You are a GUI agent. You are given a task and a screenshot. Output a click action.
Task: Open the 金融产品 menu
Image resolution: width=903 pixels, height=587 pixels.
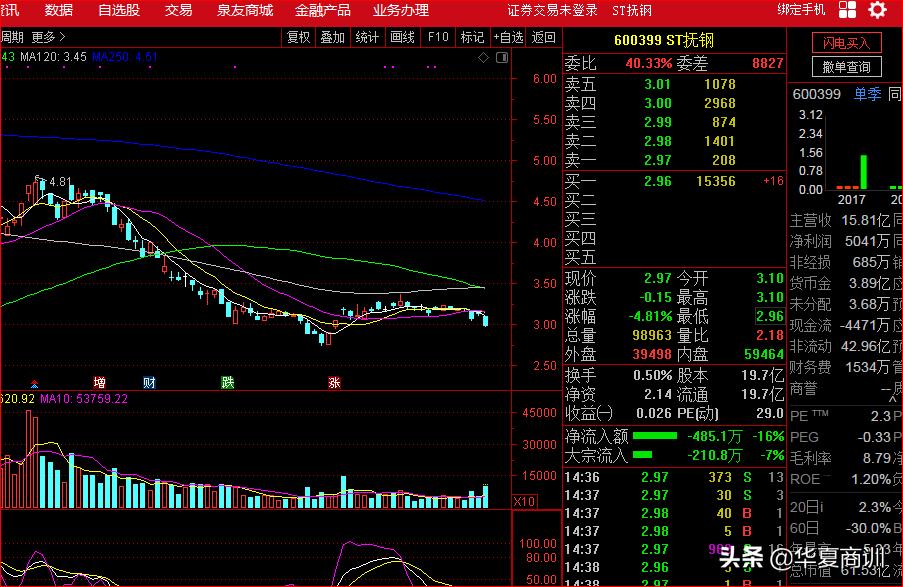(x=322, y=10)
